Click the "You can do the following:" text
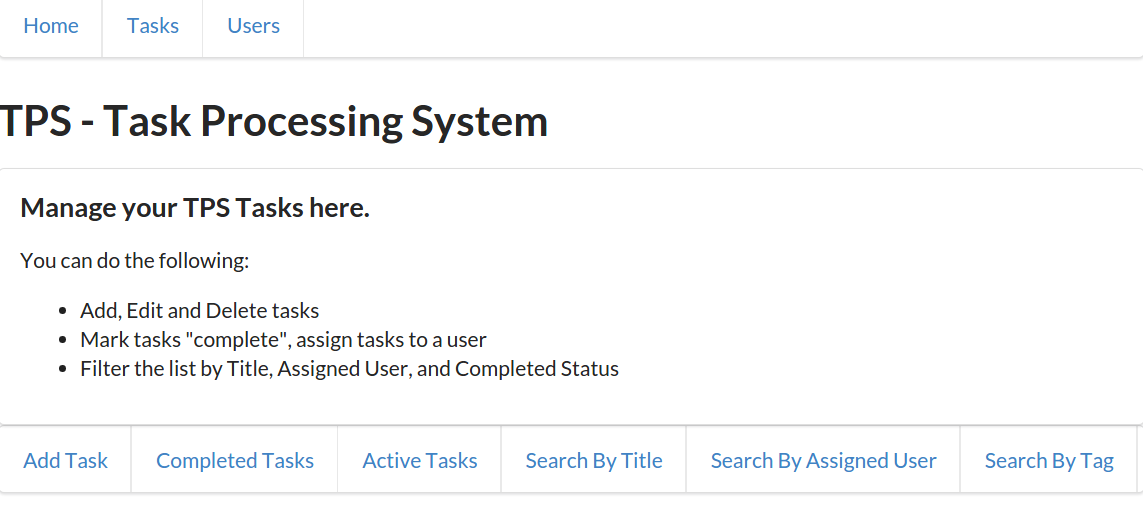This screenshot has width=1143, height=516. 134,262
